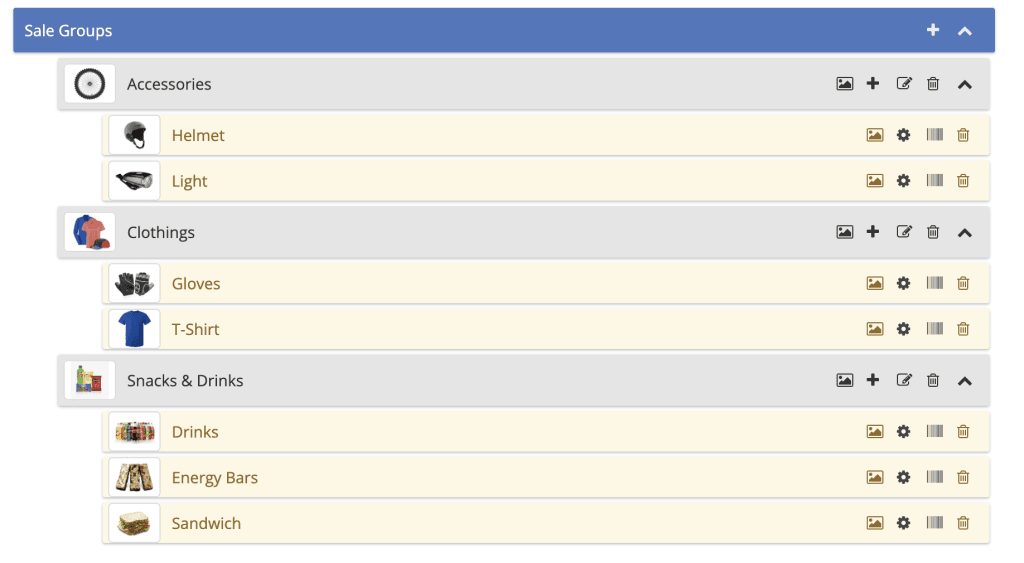Change image for T-Shirt item
1024x563 pixels.
[x=875, y=329]
